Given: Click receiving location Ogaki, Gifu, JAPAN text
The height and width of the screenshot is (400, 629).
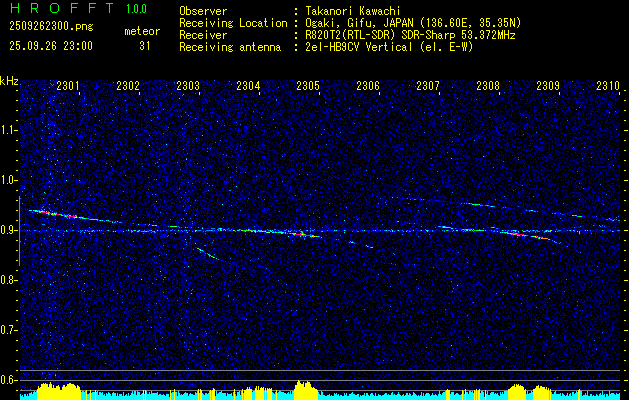Looking at the screenshot, I should 413,23.
